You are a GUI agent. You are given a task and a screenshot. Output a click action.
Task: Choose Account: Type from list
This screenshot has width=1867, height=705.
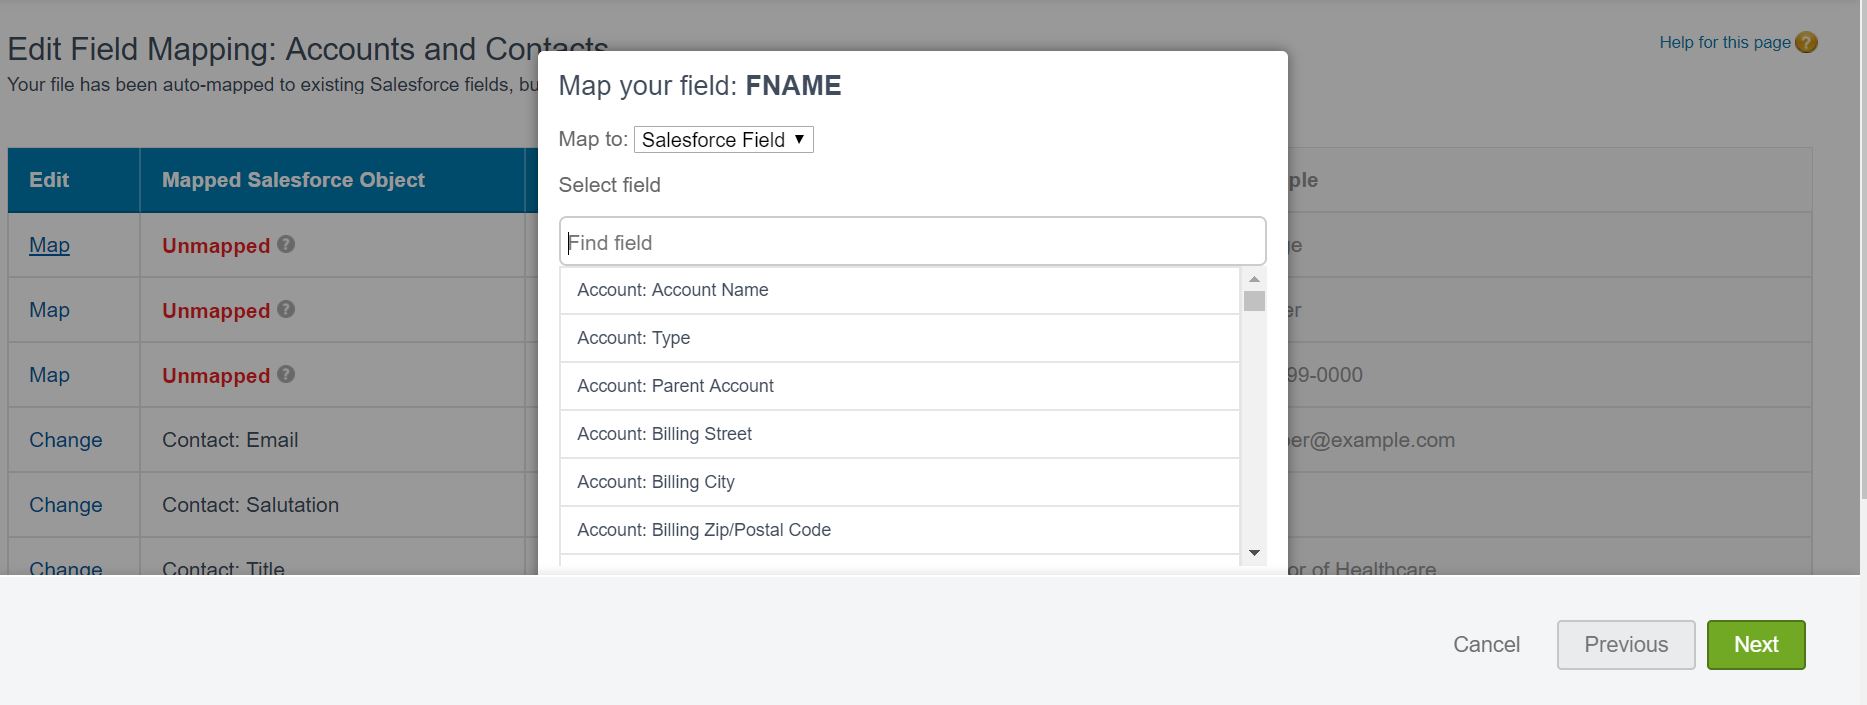pos(634,338)
